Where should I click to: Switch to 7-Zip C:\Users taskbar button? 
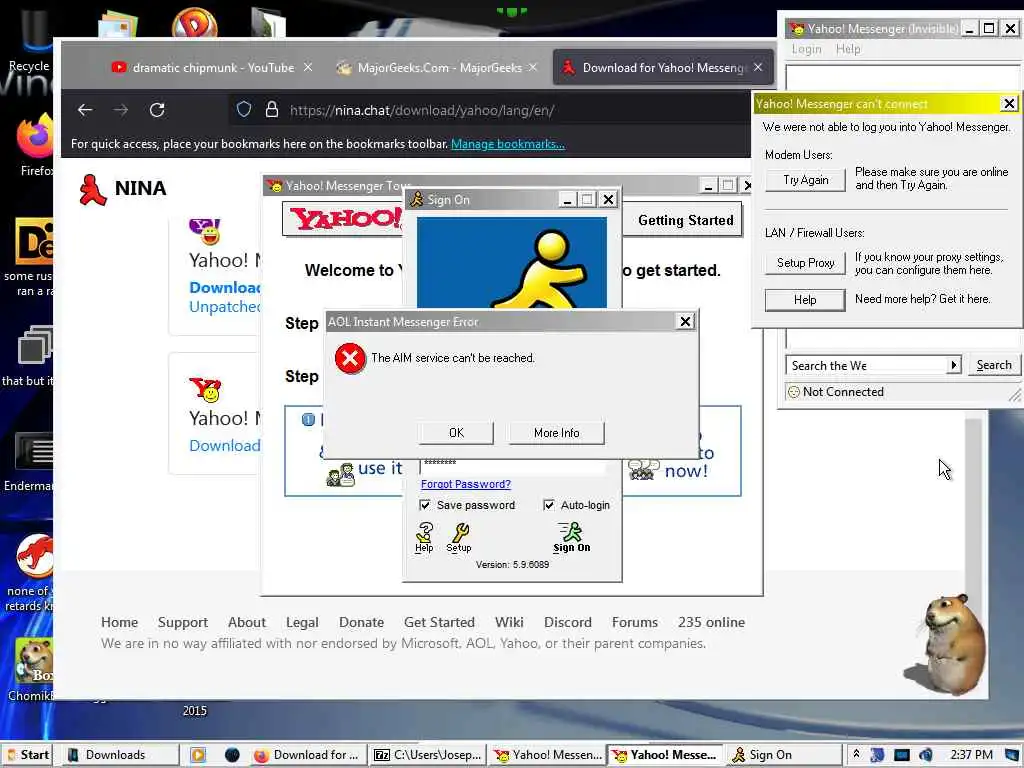coord(428,755)
